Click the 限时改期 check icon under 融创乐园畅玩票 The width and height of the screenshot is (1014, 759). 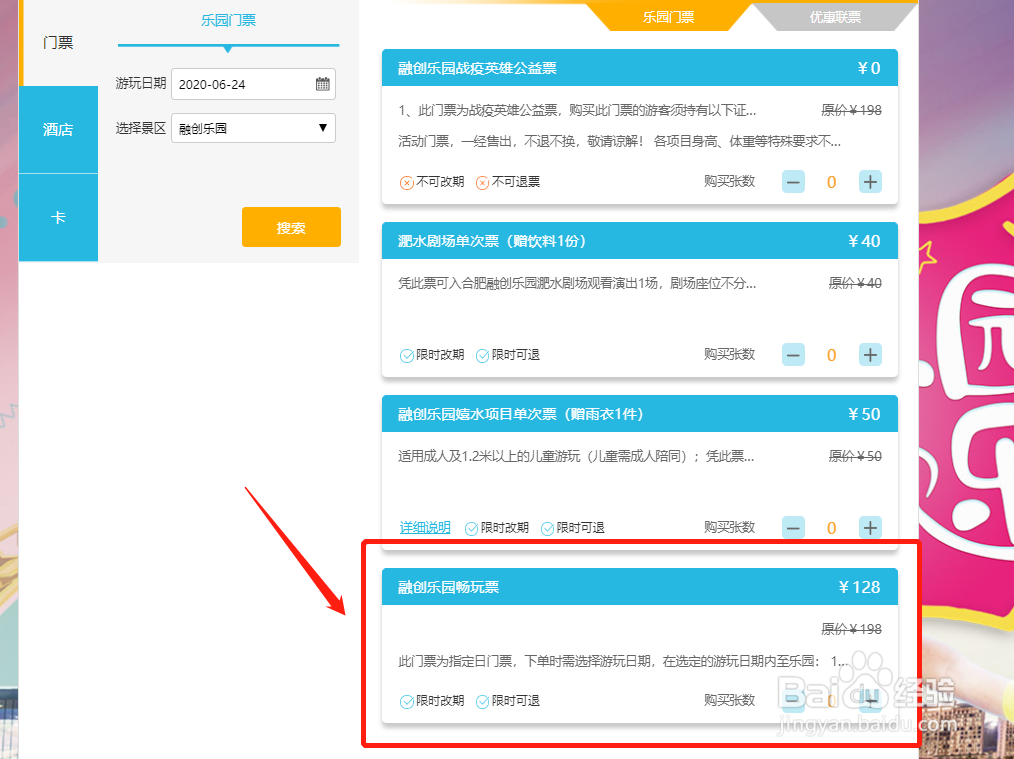click(407, 701)
